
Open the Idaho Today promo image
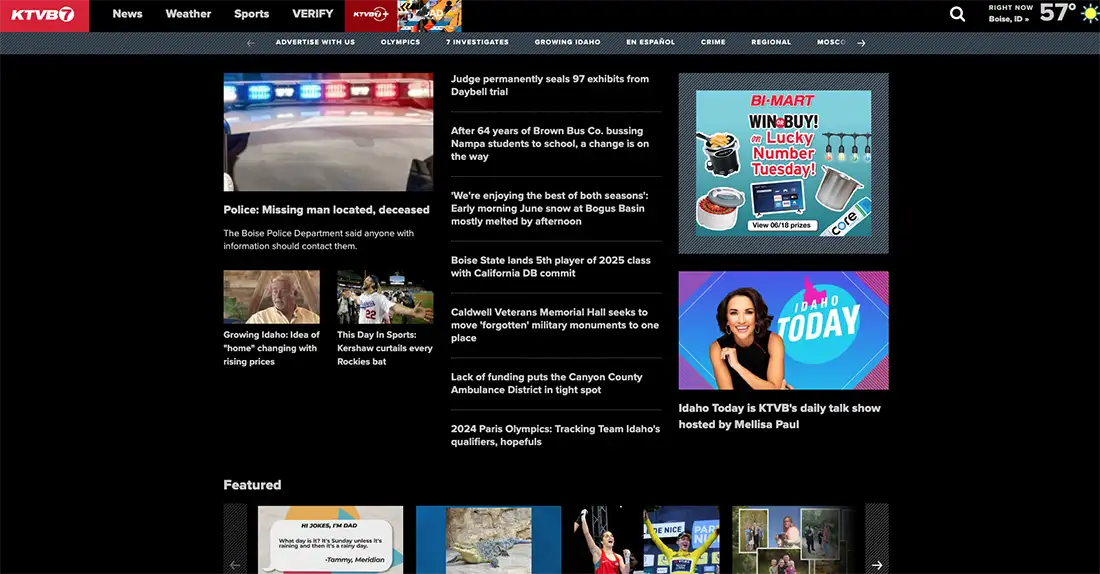pyautogui.click(x=784, y=331)
